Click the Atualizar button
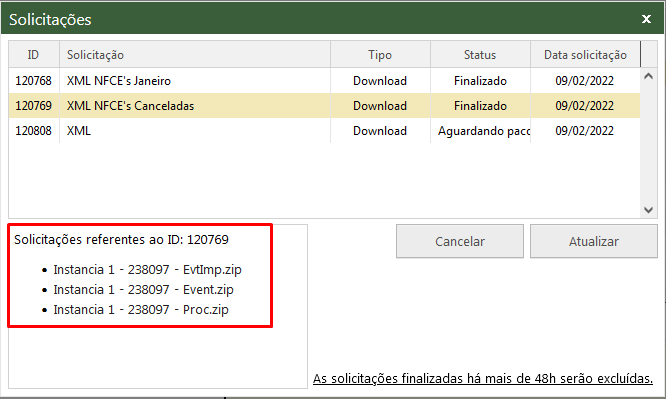666x399 pixels. click(593, 241)
